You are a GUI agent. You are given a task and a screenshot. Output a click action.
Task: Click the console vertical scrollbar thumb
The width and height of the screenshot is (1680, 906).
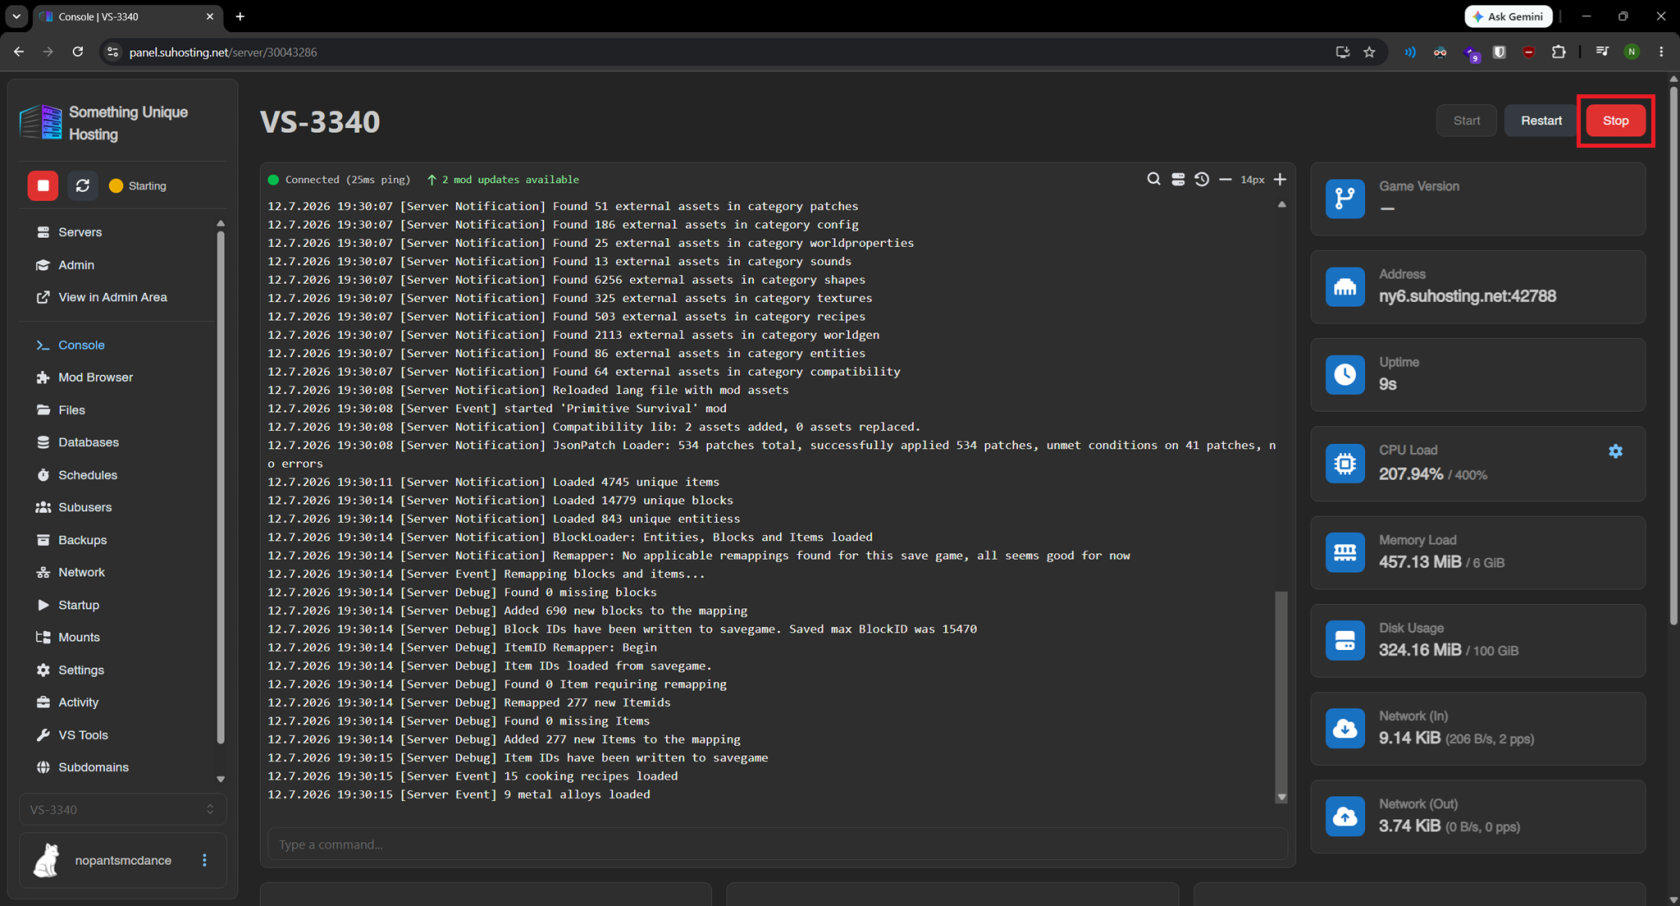pos(1281,690)
